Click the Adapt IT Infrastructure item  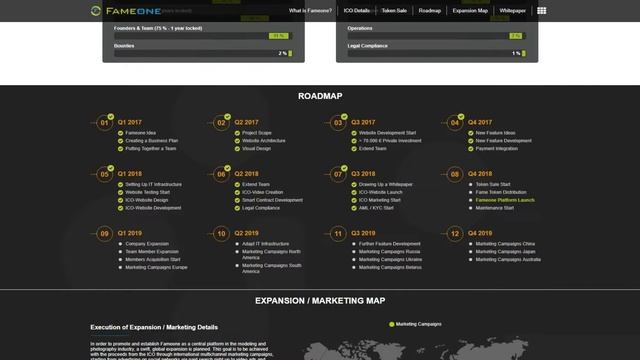click(x=265, y=244)
